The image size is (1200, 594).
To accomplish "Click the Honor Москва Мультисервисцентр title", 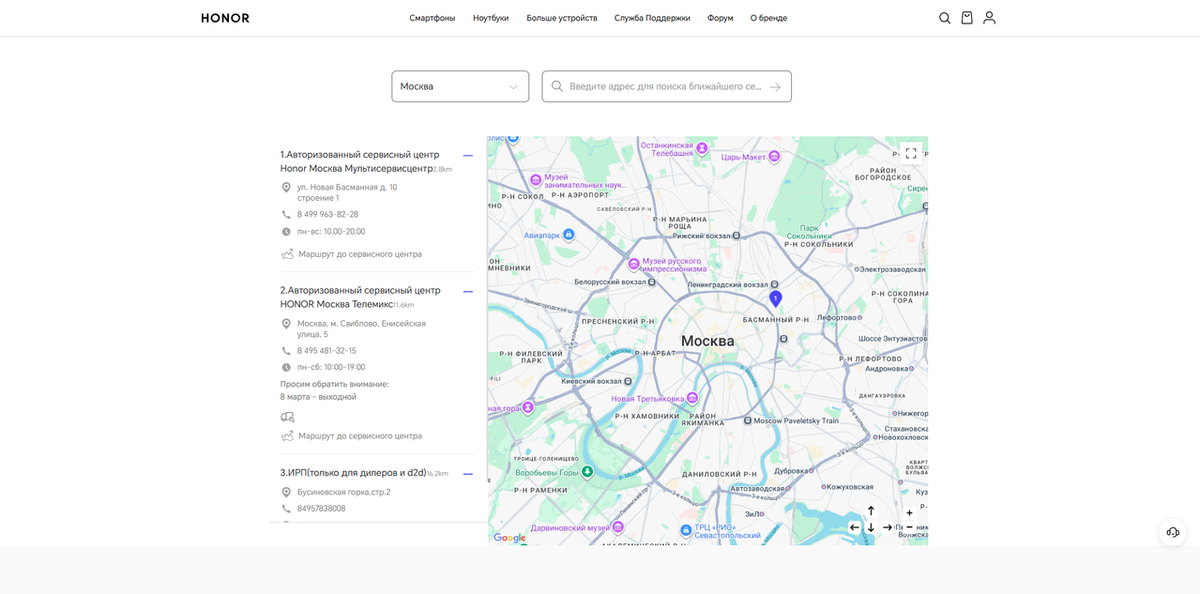I will pos(356,168).
